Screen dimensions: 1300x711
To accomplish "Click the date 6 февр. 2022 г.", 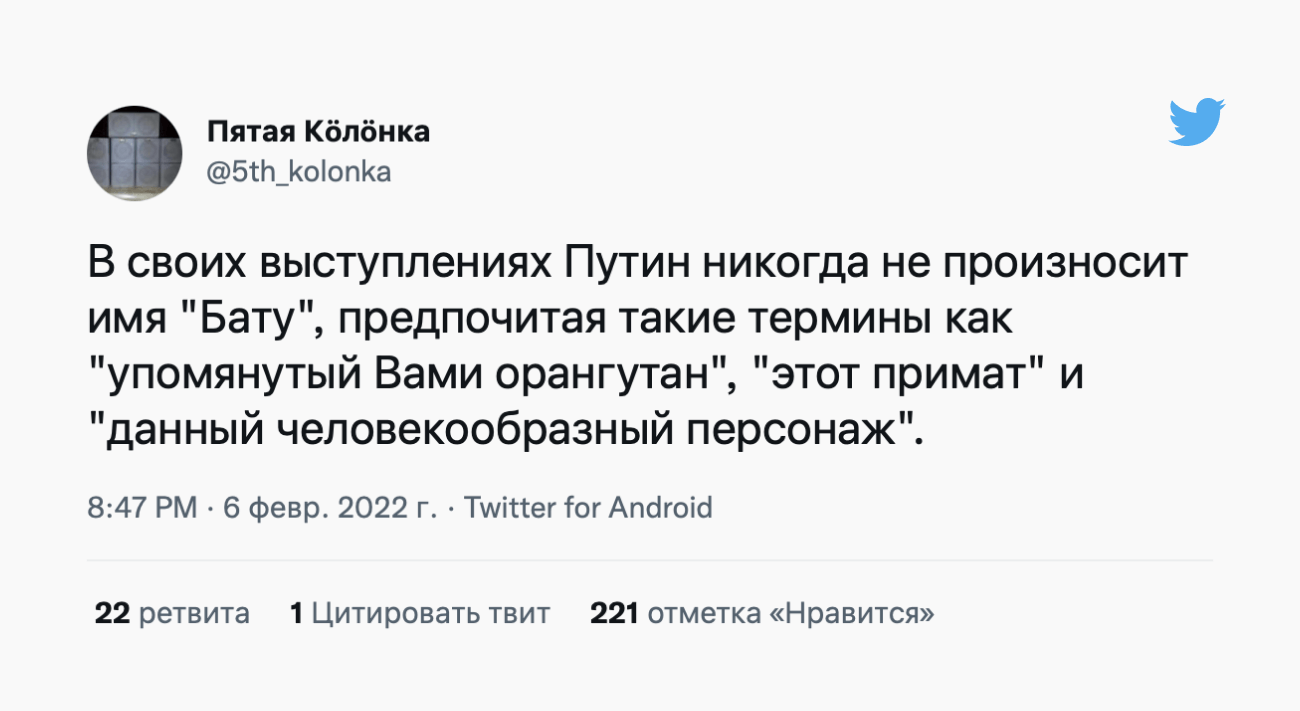I will (x=331, y=508).
